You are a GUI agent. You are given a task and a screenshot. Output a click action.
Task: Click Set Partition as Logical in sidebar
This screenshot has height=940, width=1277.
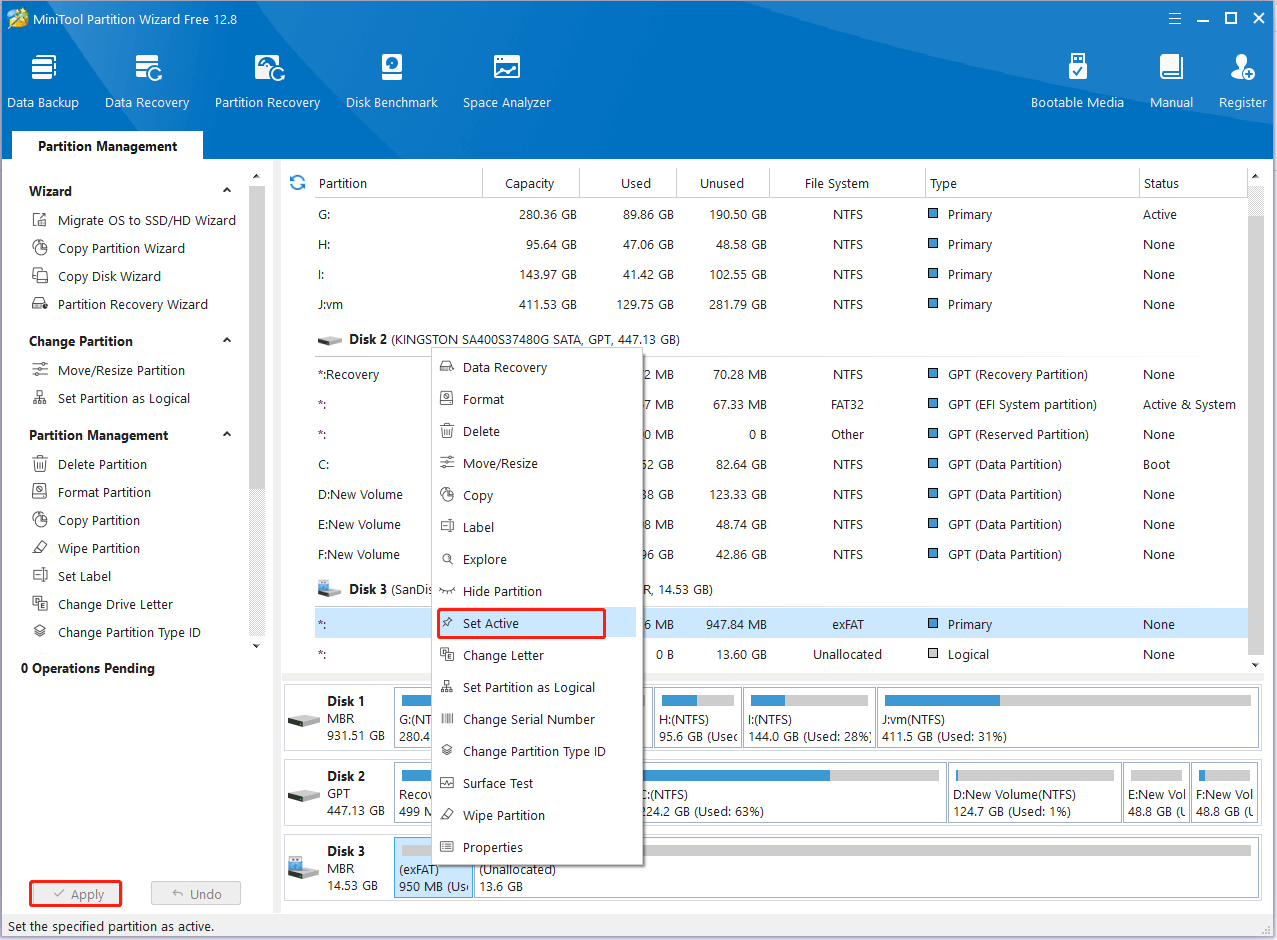pos(112,398)
